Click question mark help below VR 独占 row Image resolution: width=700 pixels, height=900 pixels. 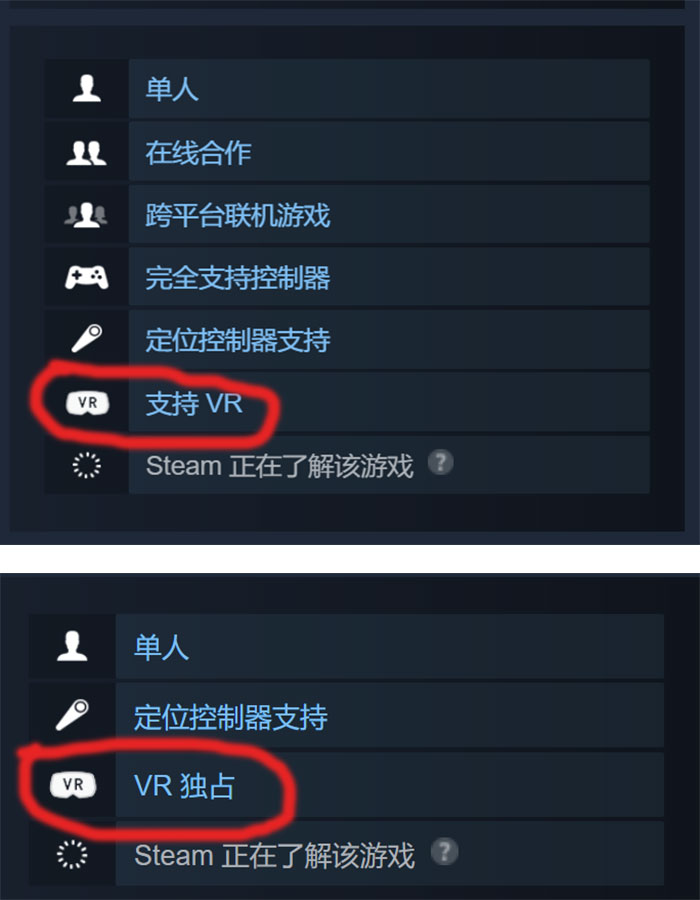click(445, 851)
